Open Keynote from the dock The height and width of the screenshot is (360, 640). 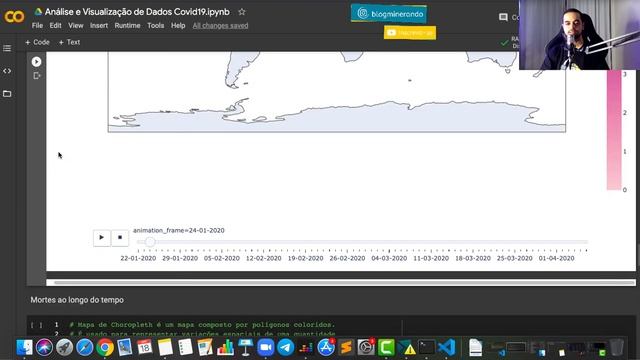(245, 347)
